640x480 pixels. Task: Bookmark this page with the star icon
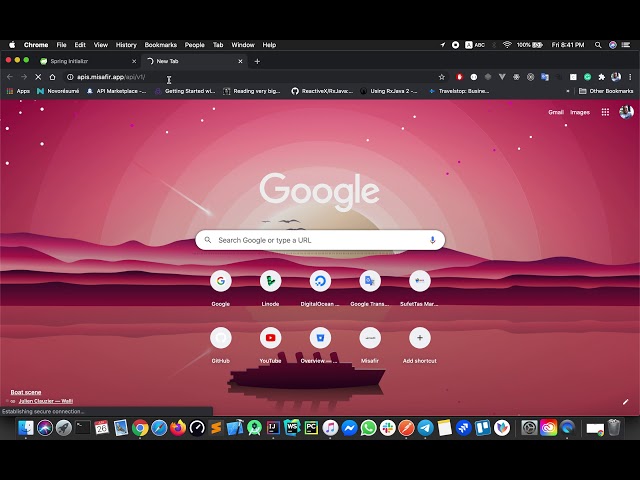[441, 77]
